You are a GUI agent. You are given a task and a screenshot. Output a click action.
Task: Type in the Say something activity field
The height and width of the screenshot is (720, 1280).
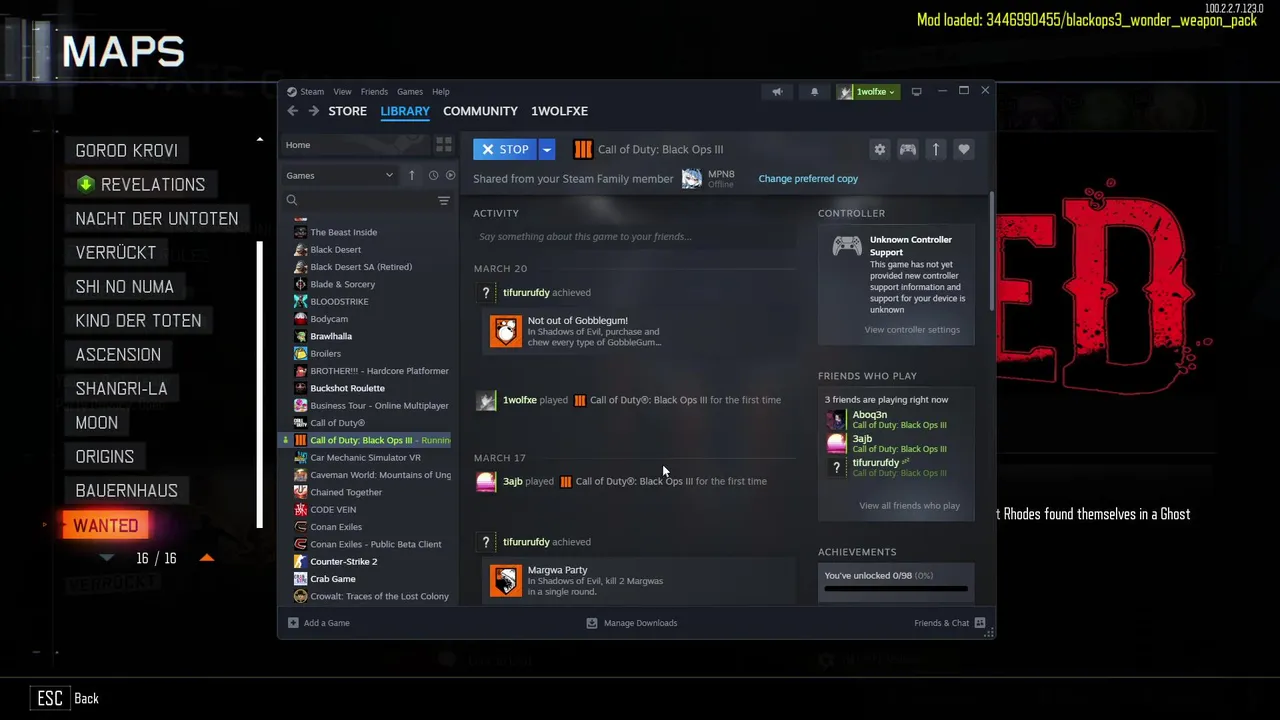[635, 237]
